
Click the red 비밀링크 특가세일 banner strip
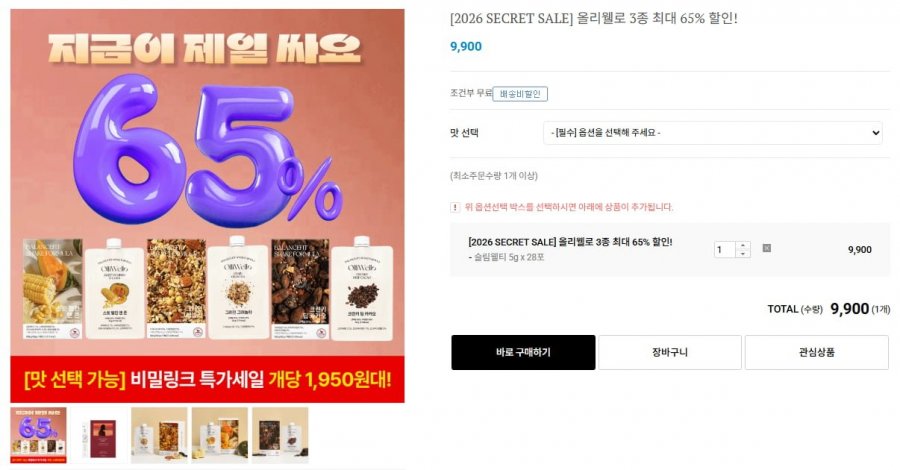207,379
